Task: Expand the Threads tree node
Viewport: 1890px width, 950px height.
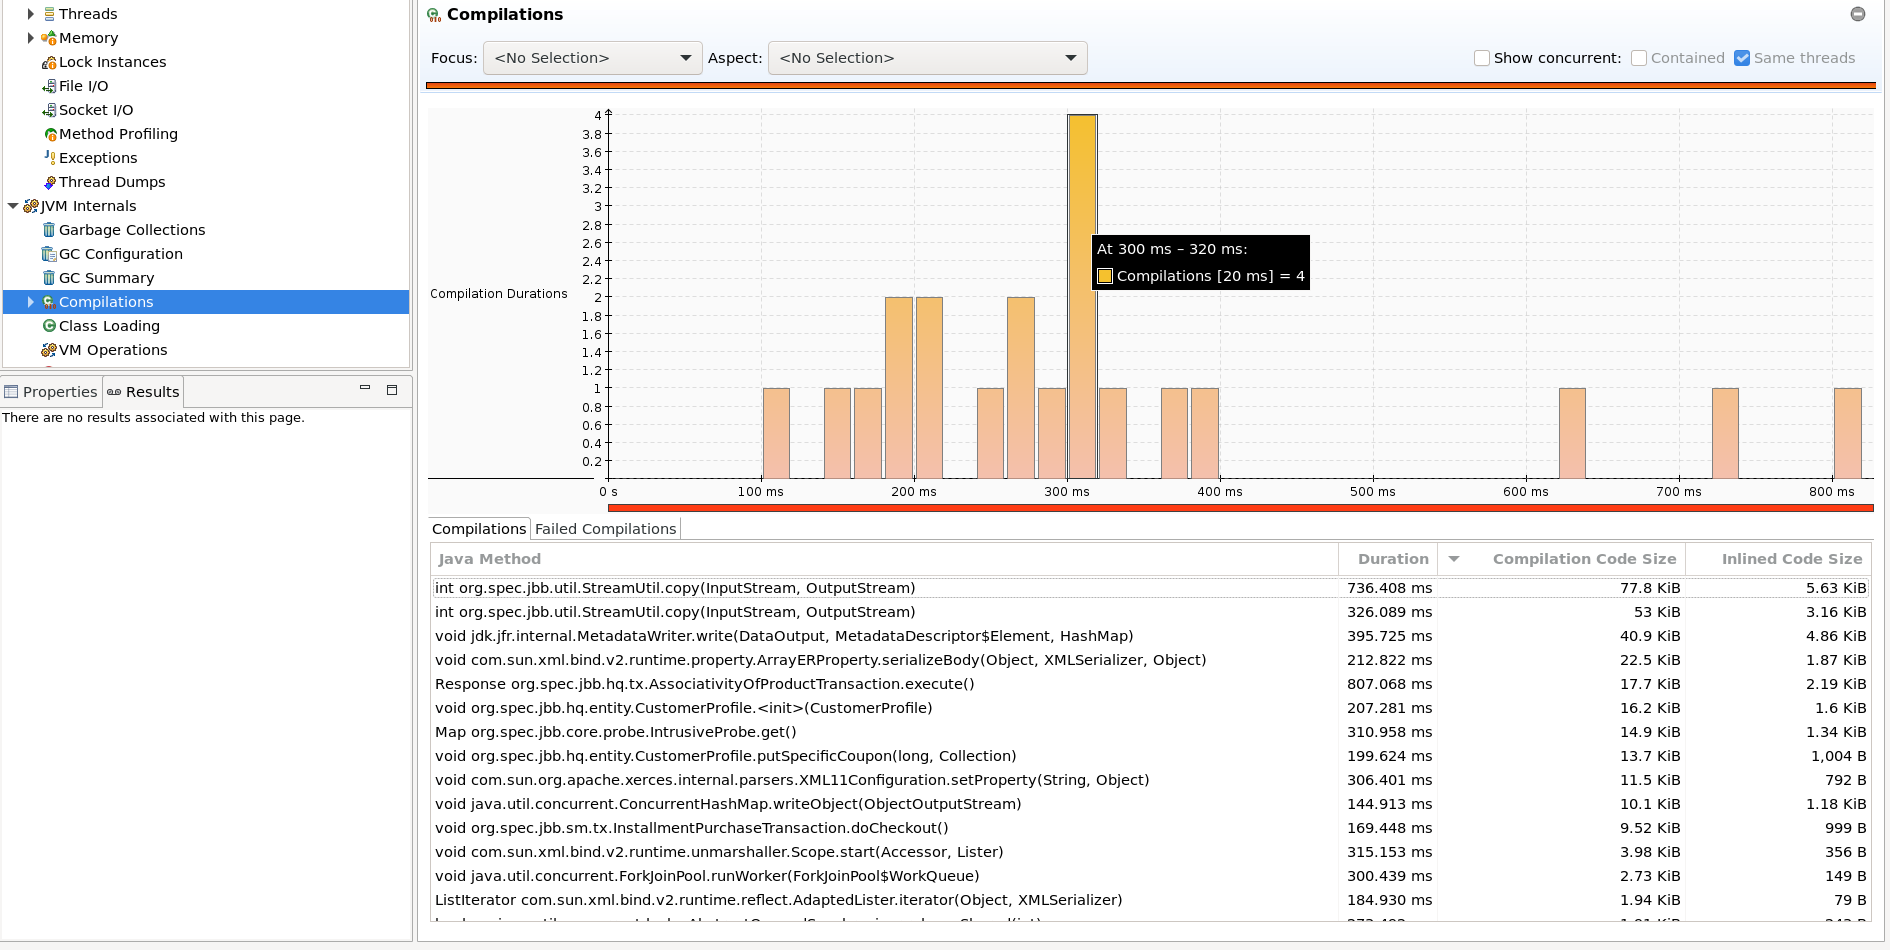Action: click(x=30, y=14)
